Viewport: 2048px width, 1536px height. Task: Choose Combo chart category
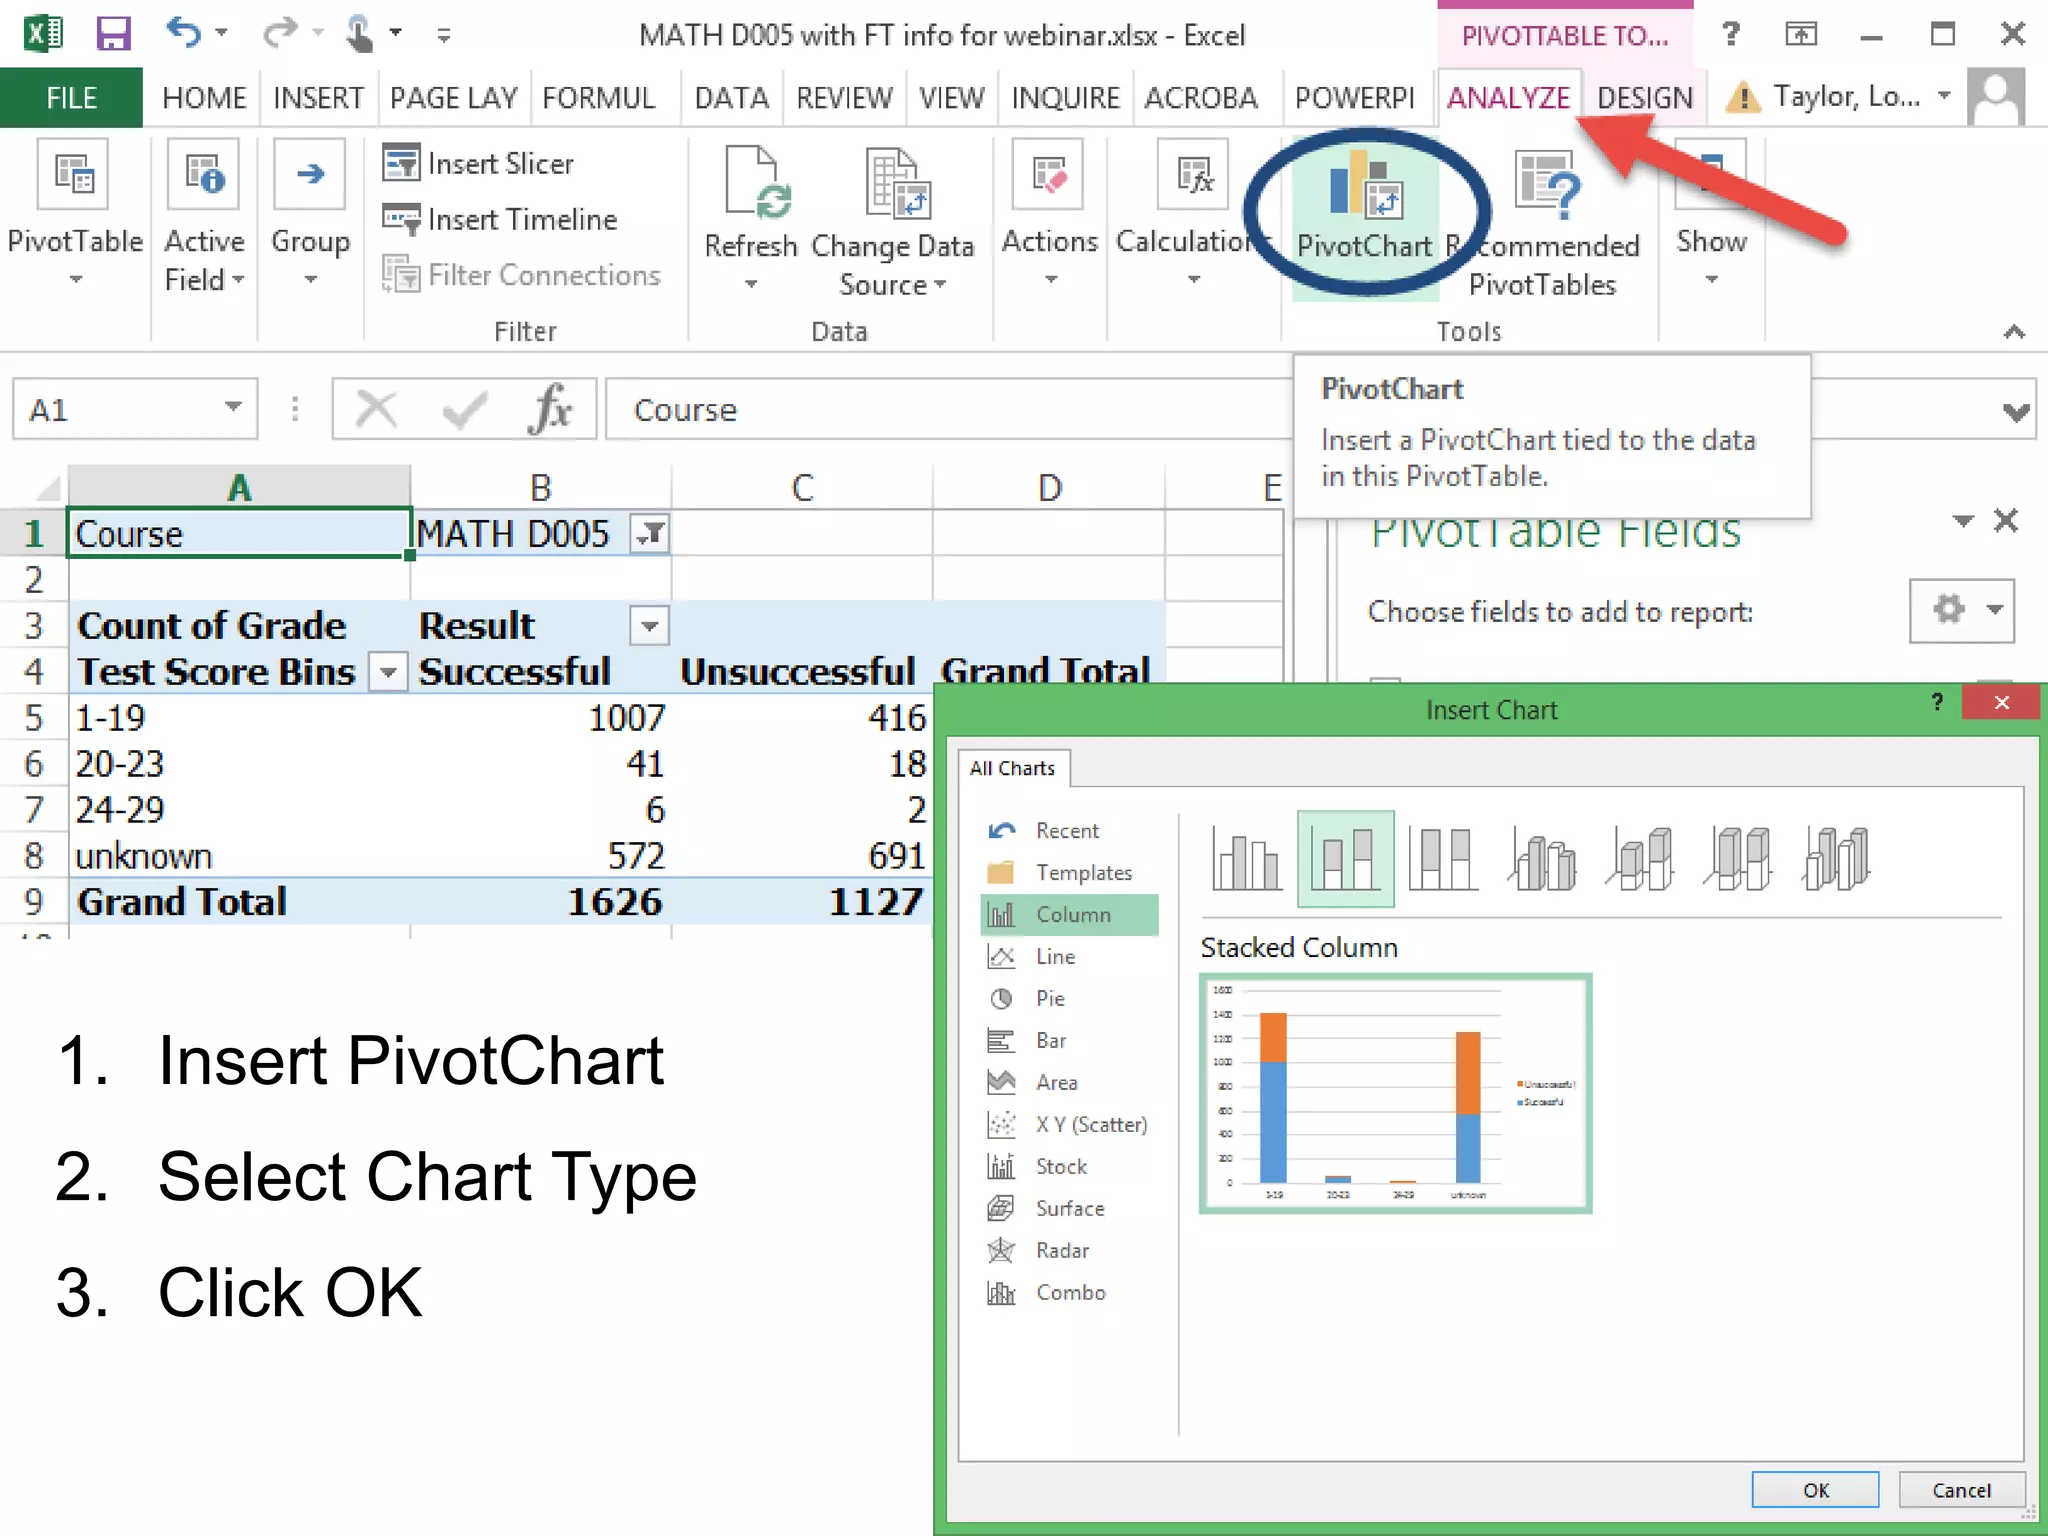point(1070,1293)
